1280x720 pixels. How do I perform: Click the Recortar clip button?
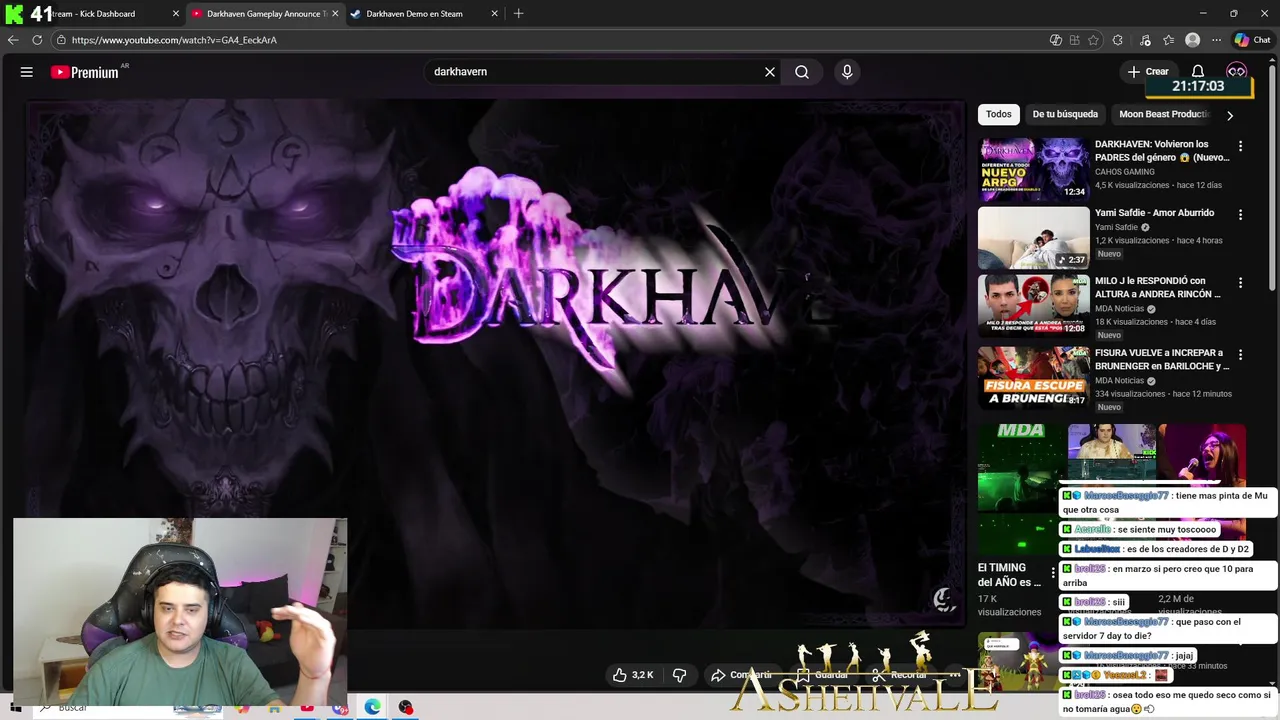tap(900, 675)
